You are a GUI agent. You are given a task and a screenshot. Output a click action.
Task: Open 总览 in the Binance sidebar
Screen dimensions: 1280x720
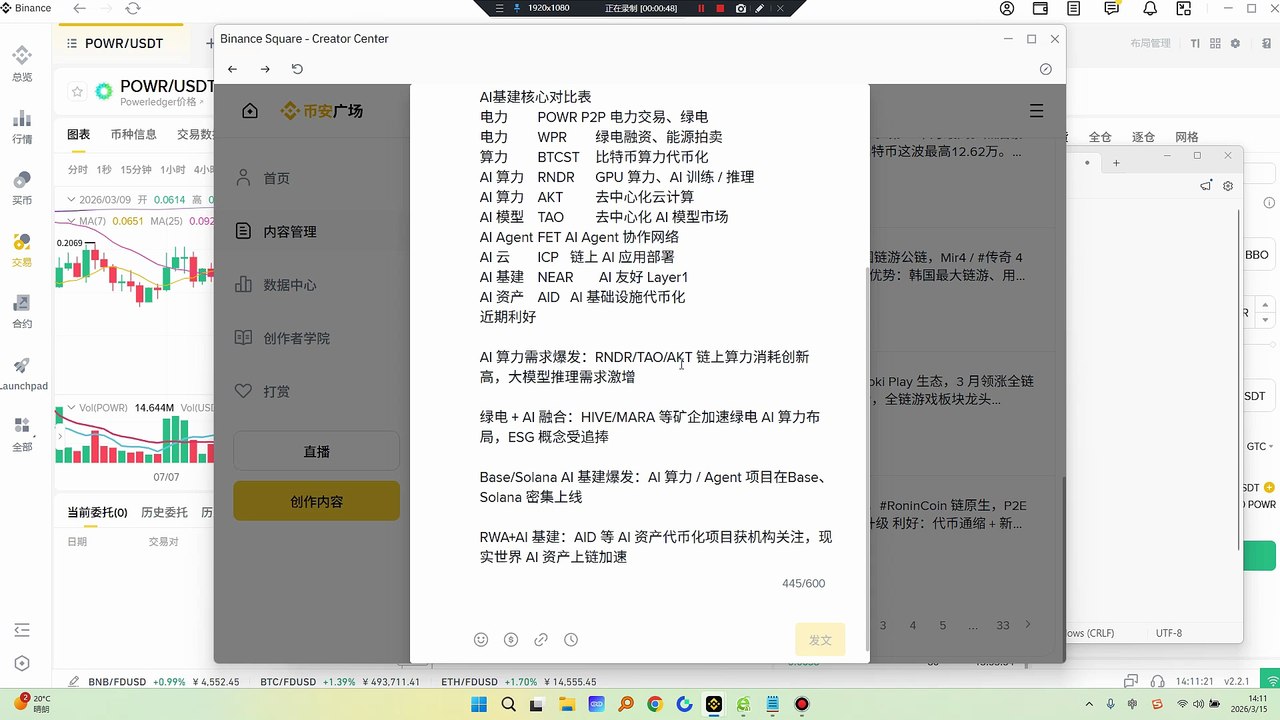[x=22, y=63]
